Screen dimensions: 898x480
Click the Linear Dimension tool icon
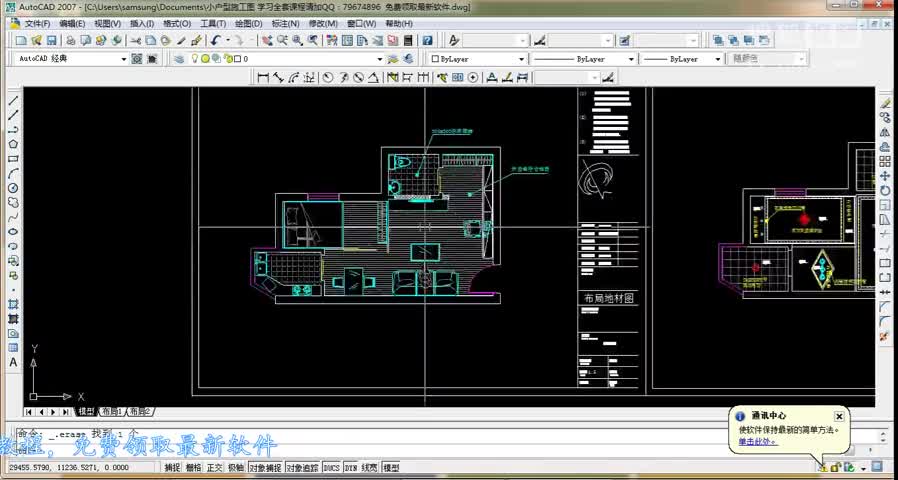(263, 77)
